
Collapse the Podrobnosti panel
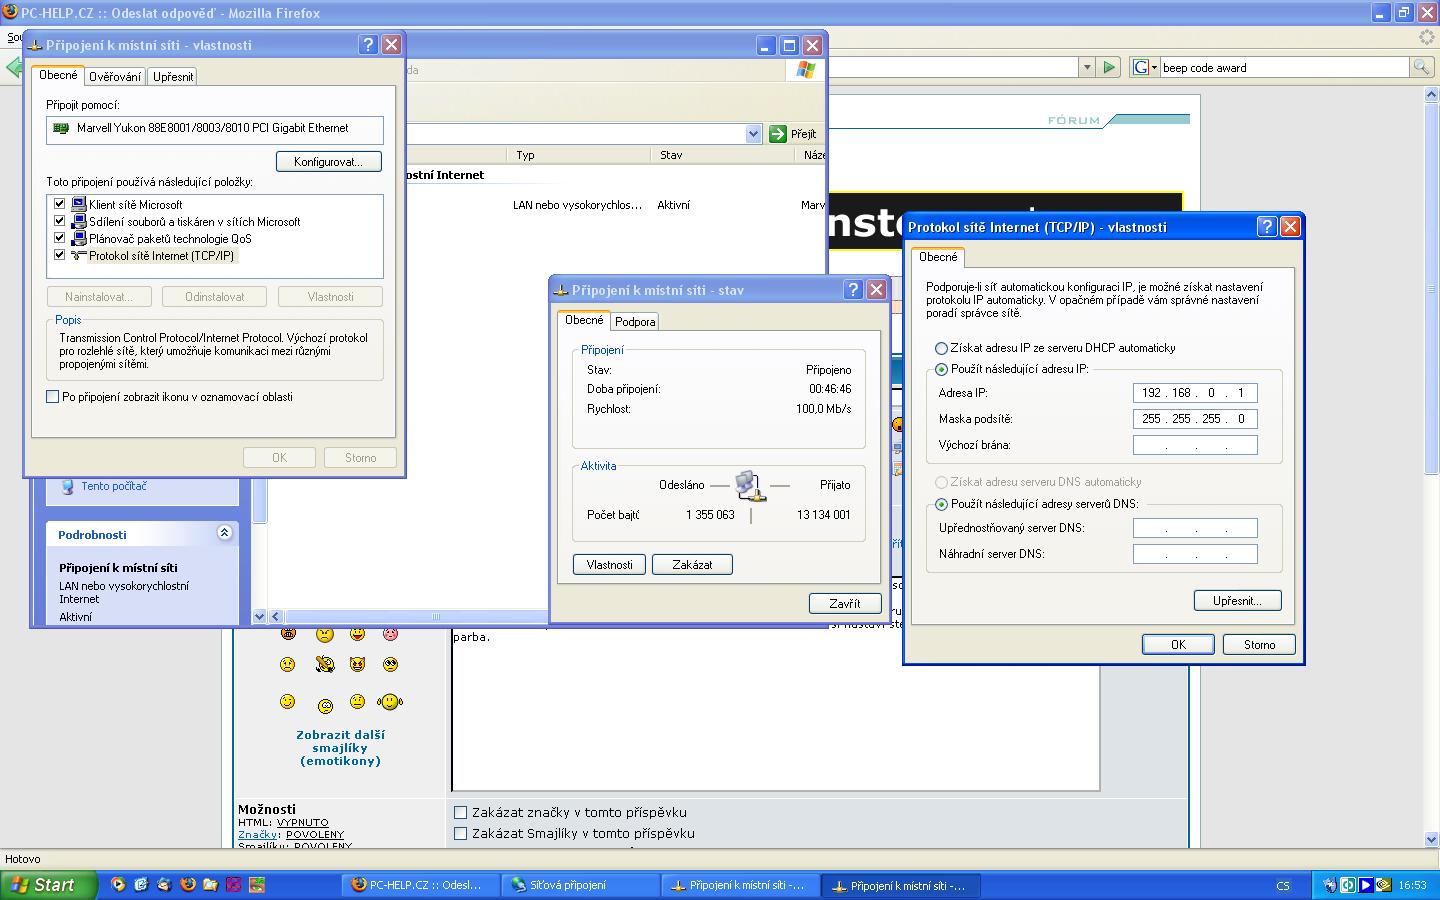(224, 533)
